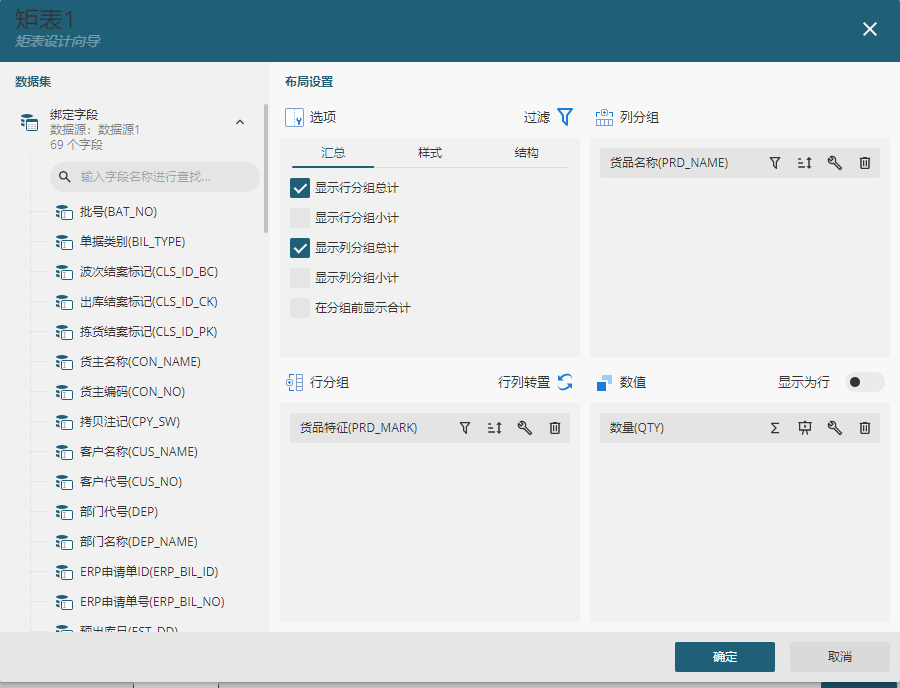Click the 行分组 header icon
Image resolution: width=900 pixels, height=688 pixels.
point(294,382)
